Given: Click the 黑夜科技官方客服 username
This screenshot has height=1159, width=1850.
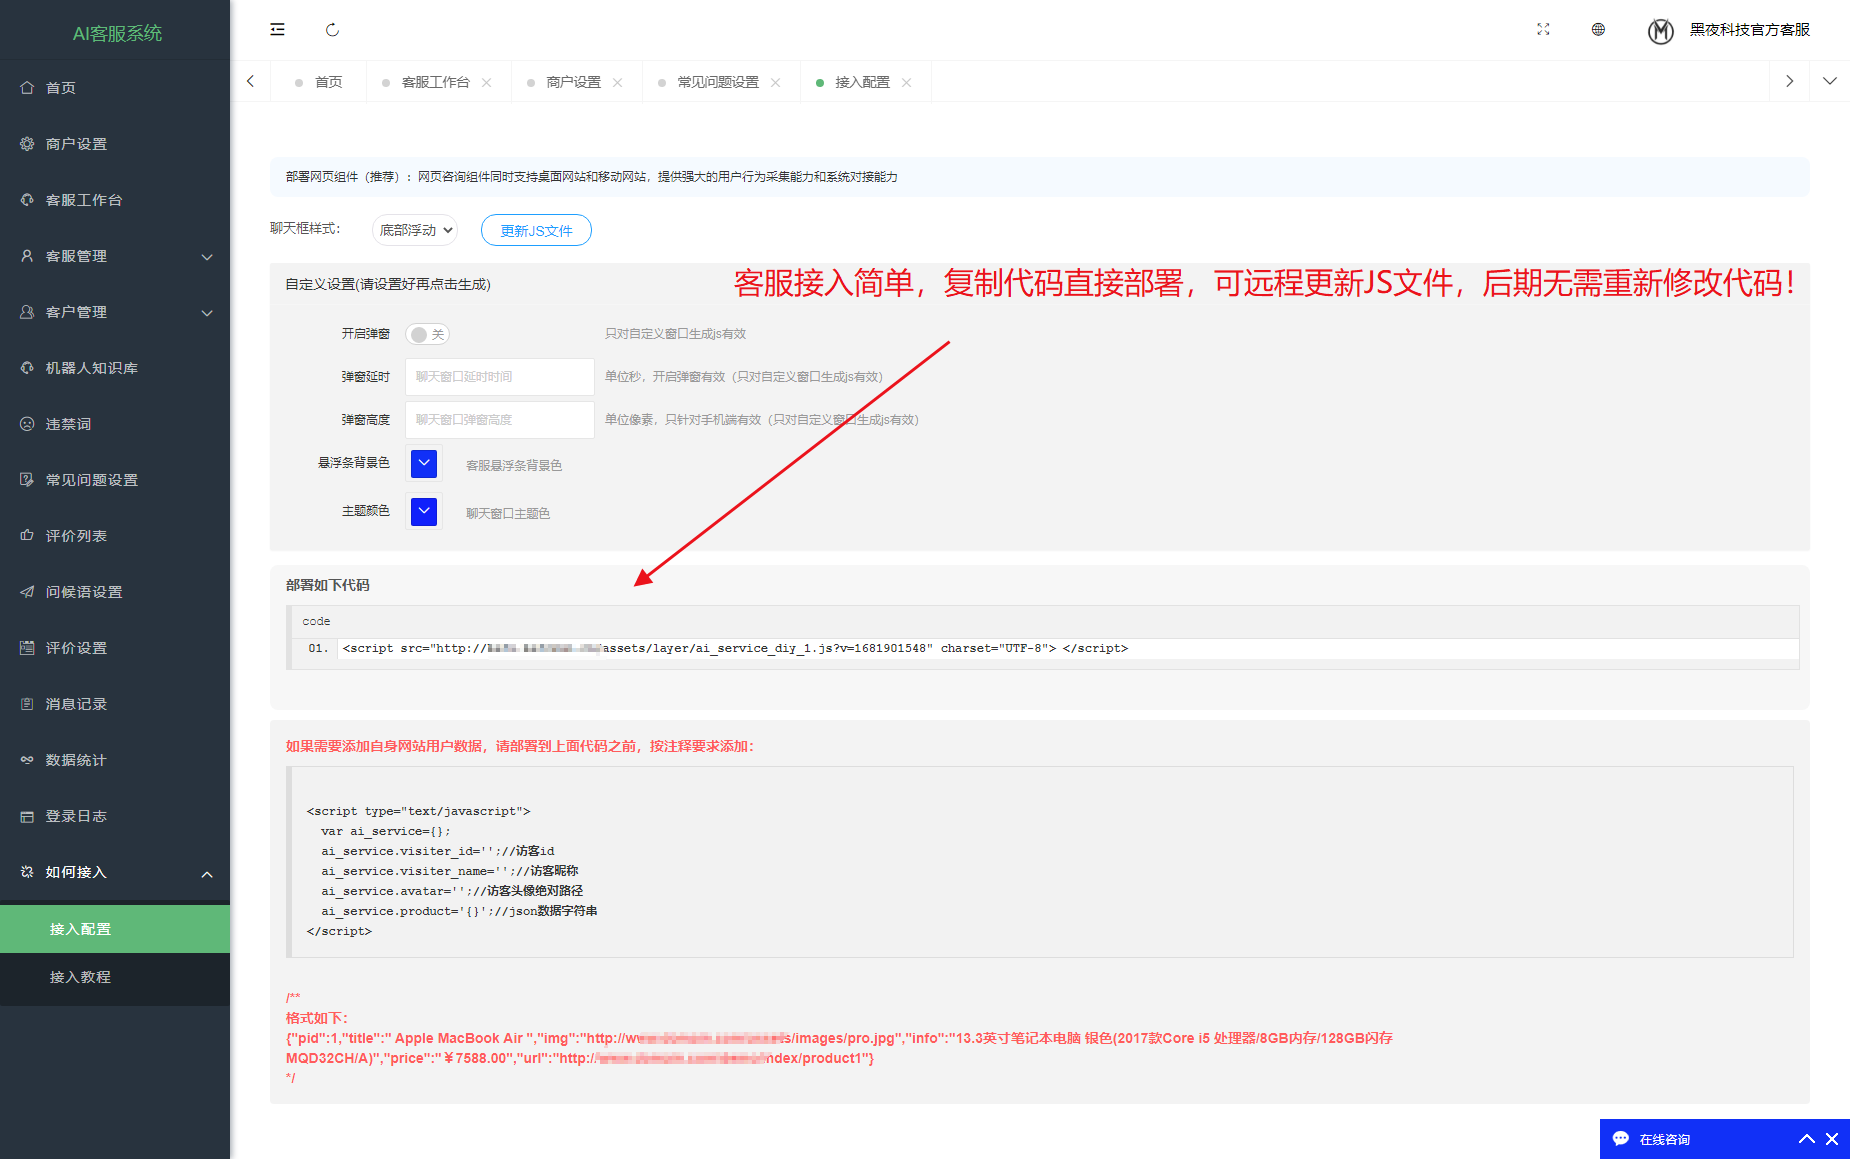Looking at the screenshot, I should (1750, 30).
